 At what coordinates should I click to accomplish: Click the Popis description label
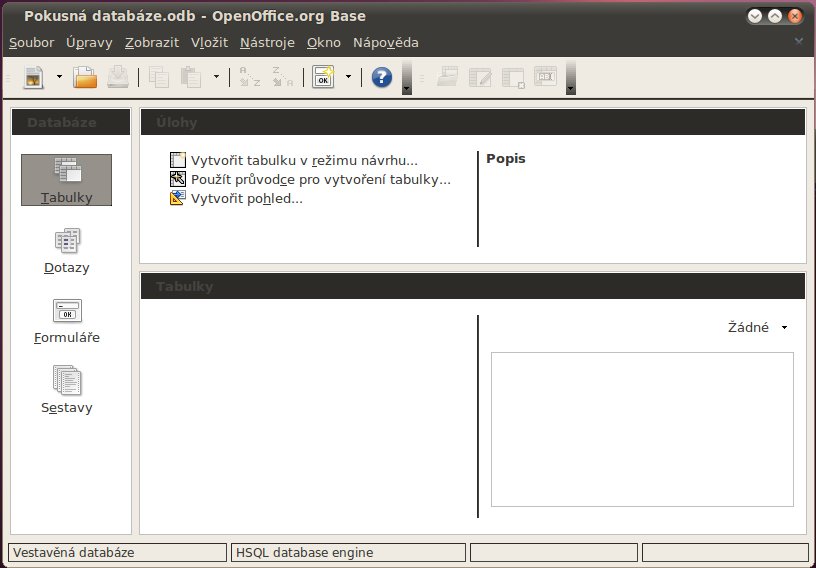coord(506,159)
